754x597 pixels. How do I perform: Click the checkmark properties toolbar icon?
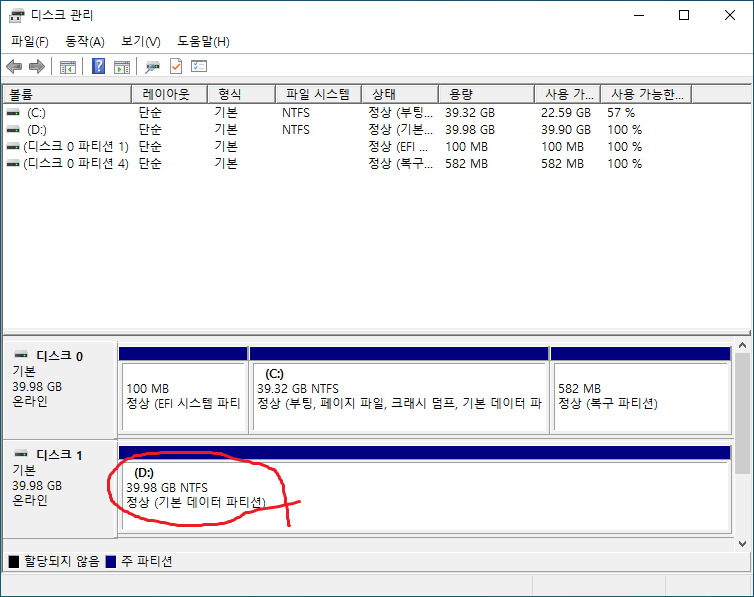[x=176, y=66]
